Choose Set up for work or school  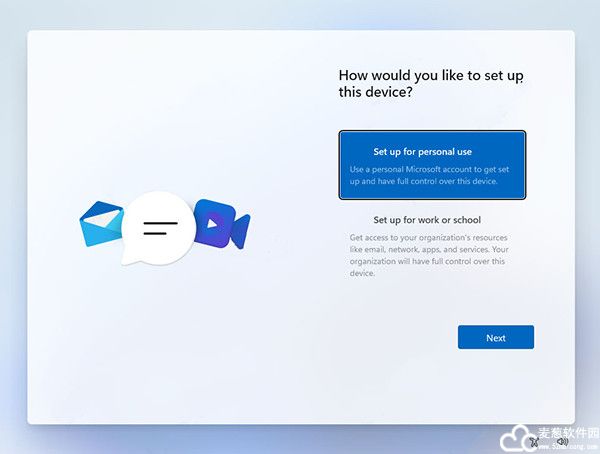click(x=432, y=244)
